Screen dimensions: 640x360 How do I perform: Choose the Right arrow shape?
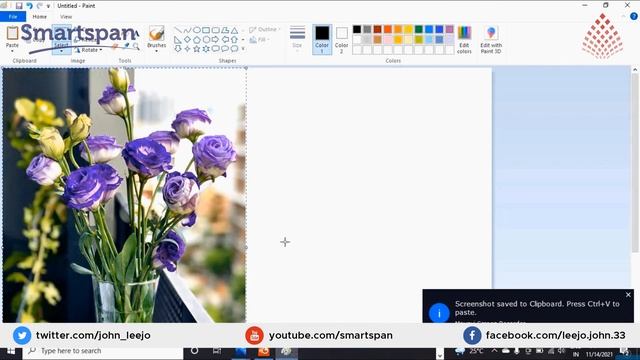point(216,40)
